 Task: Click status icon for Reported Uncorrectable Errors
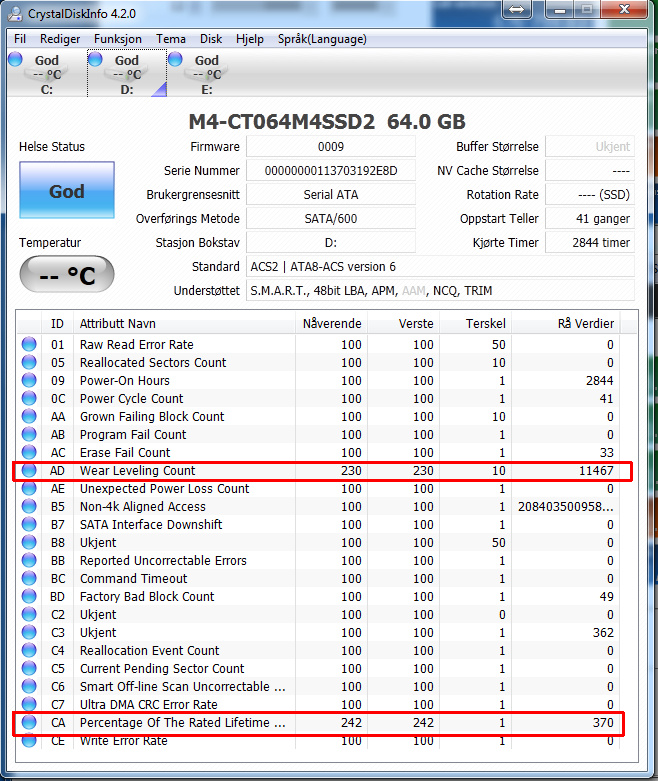click(x=29, y=560)
